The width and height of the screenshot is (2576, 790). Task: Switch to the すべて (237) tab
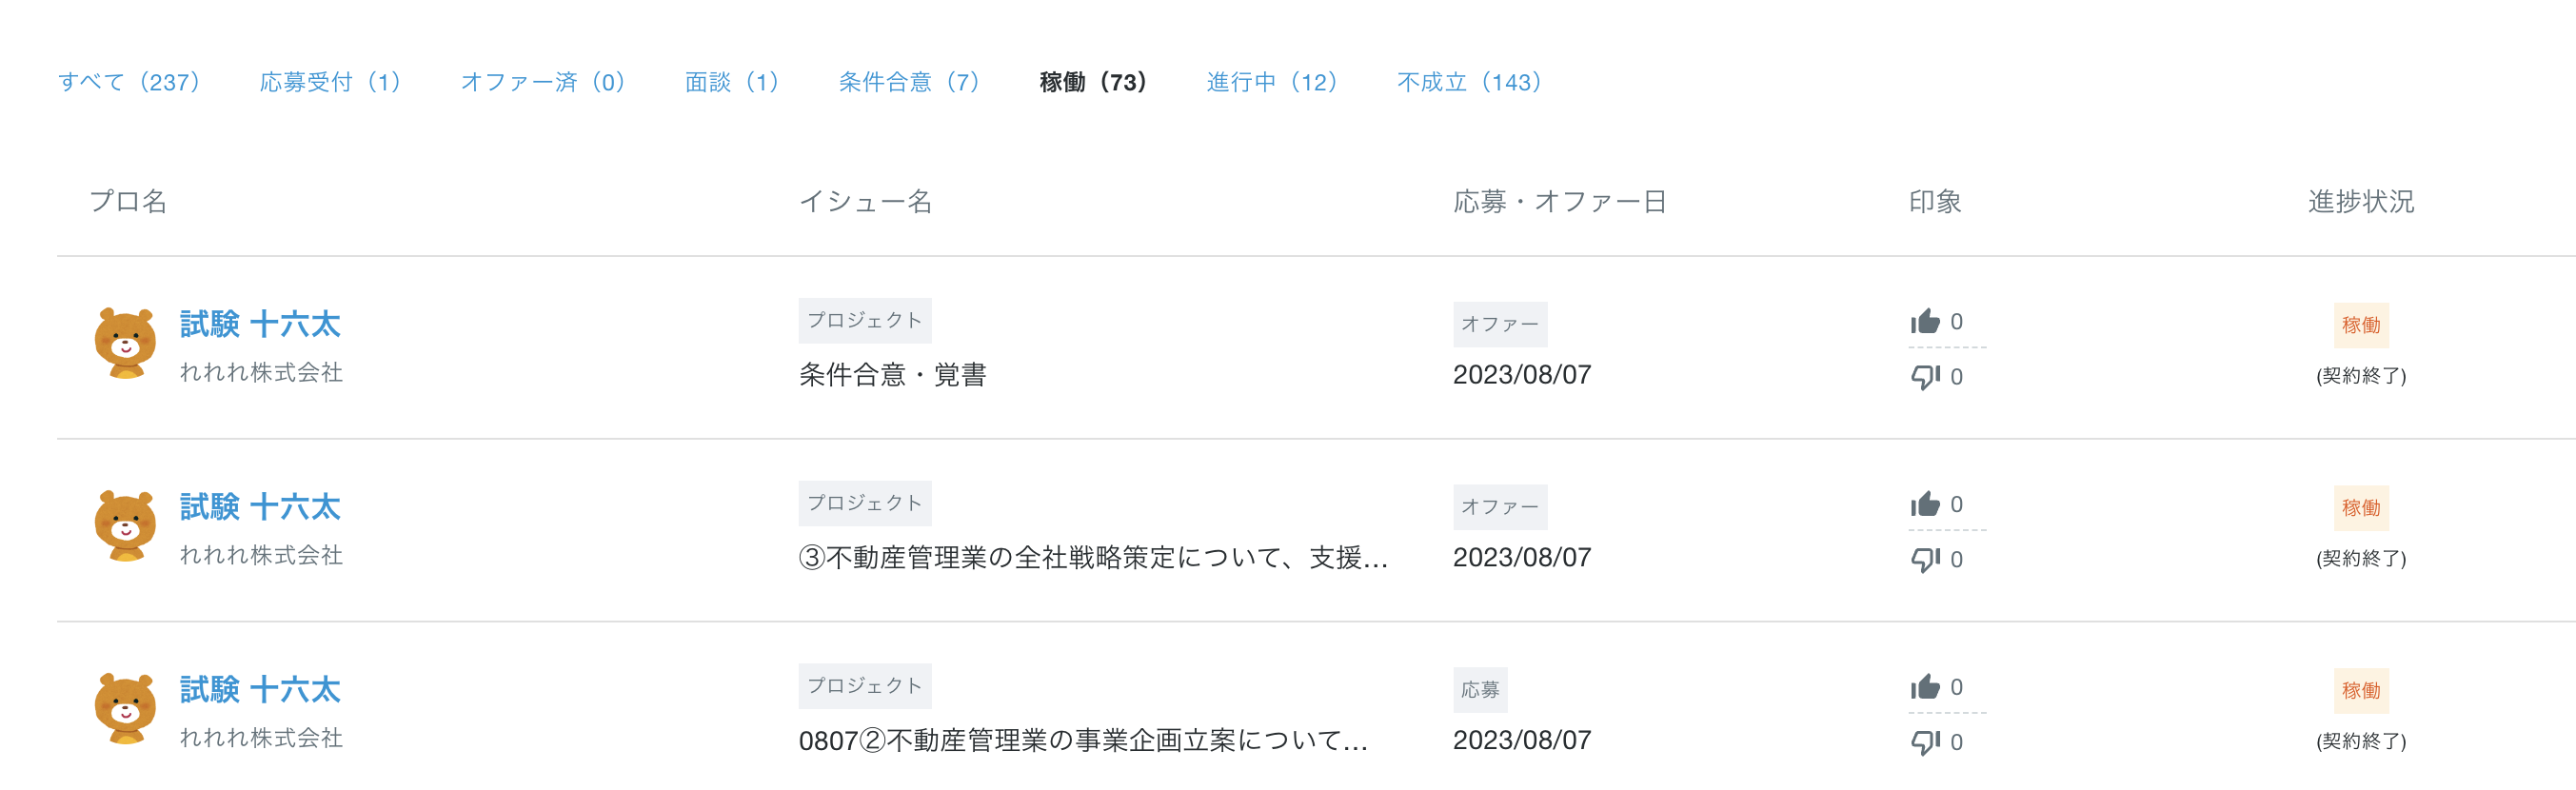coord(129,82)
